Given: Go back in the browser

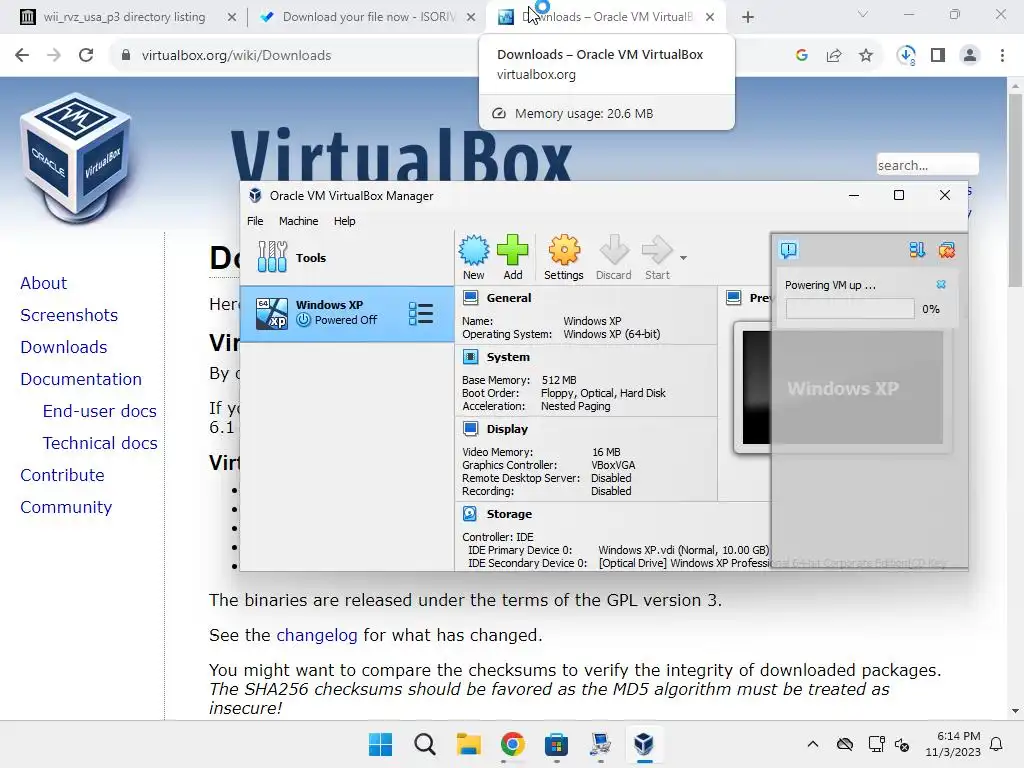Looking at the screenshot, I should [x=22, y=56].
